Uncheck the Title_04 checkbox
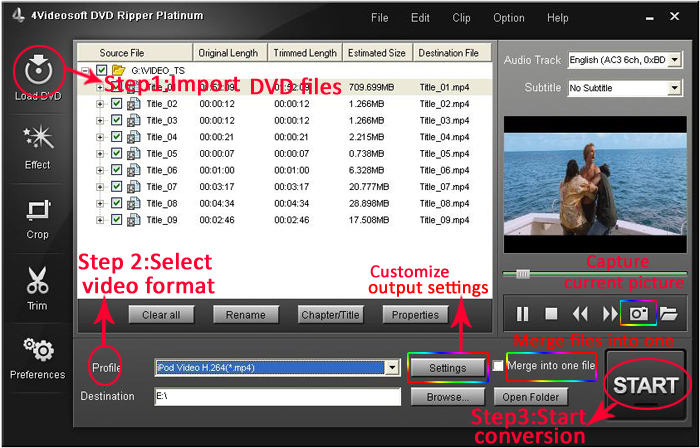Viewport: 700px width, 448px height. [117, 137]
